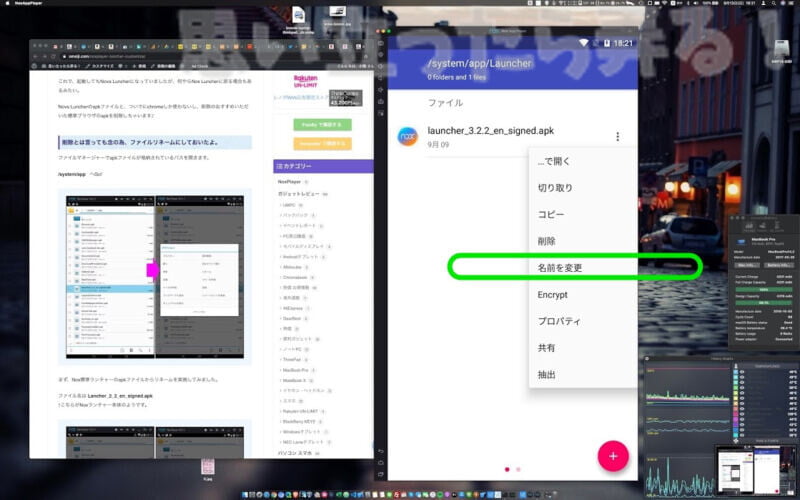Open the GearBest category link
This screenshot has width=800, height=500.
(292, 318)
